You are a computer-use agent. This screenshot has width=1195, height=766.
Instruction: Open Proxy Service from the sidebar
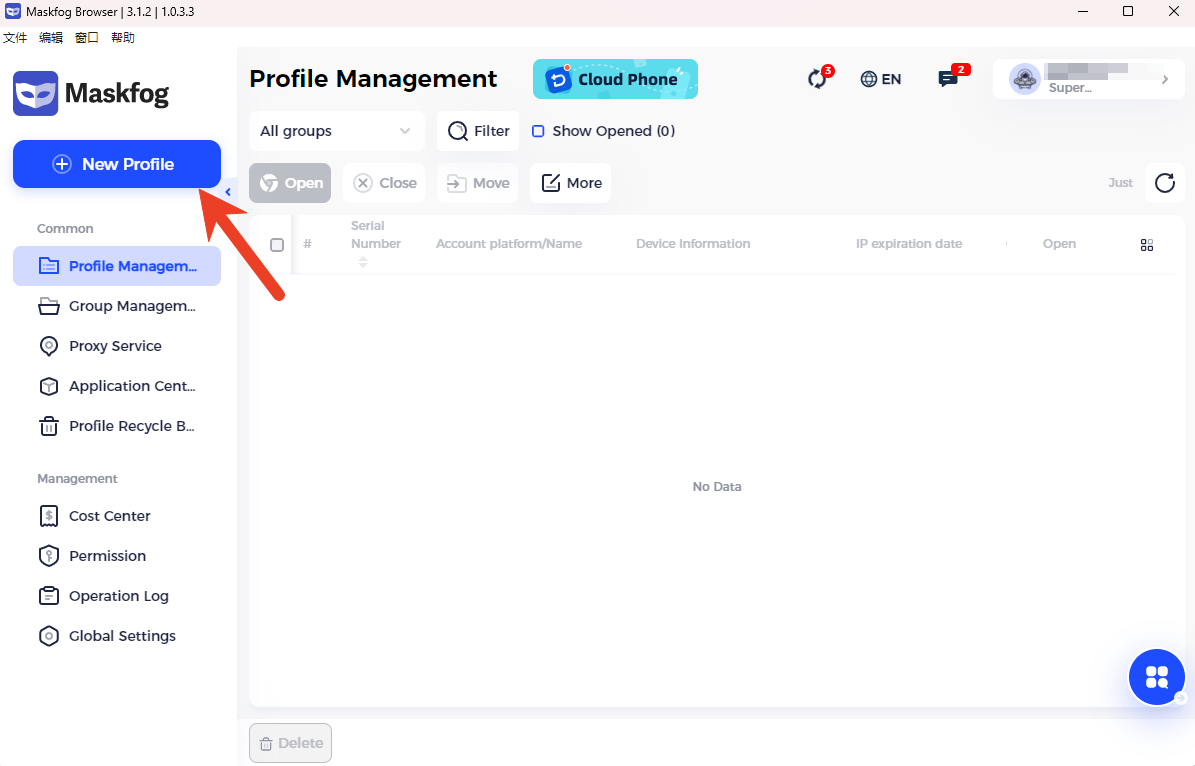[115, 346]
